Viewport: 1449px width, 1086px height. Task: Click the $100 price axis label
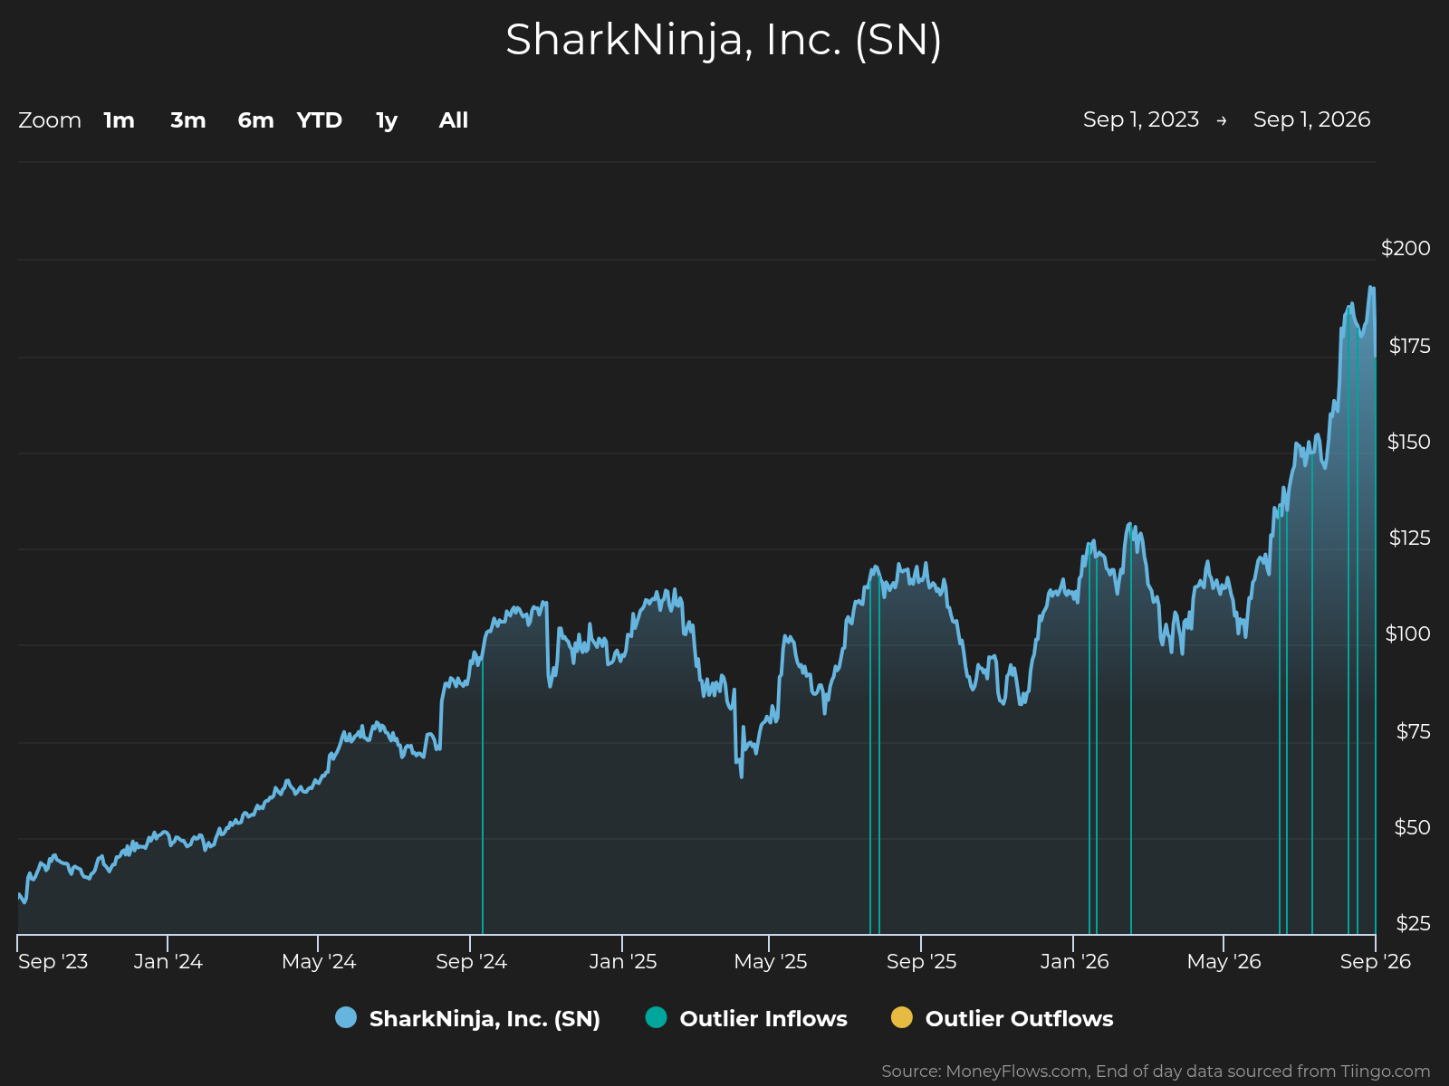pyautogui.click(x=1407, y=634)
